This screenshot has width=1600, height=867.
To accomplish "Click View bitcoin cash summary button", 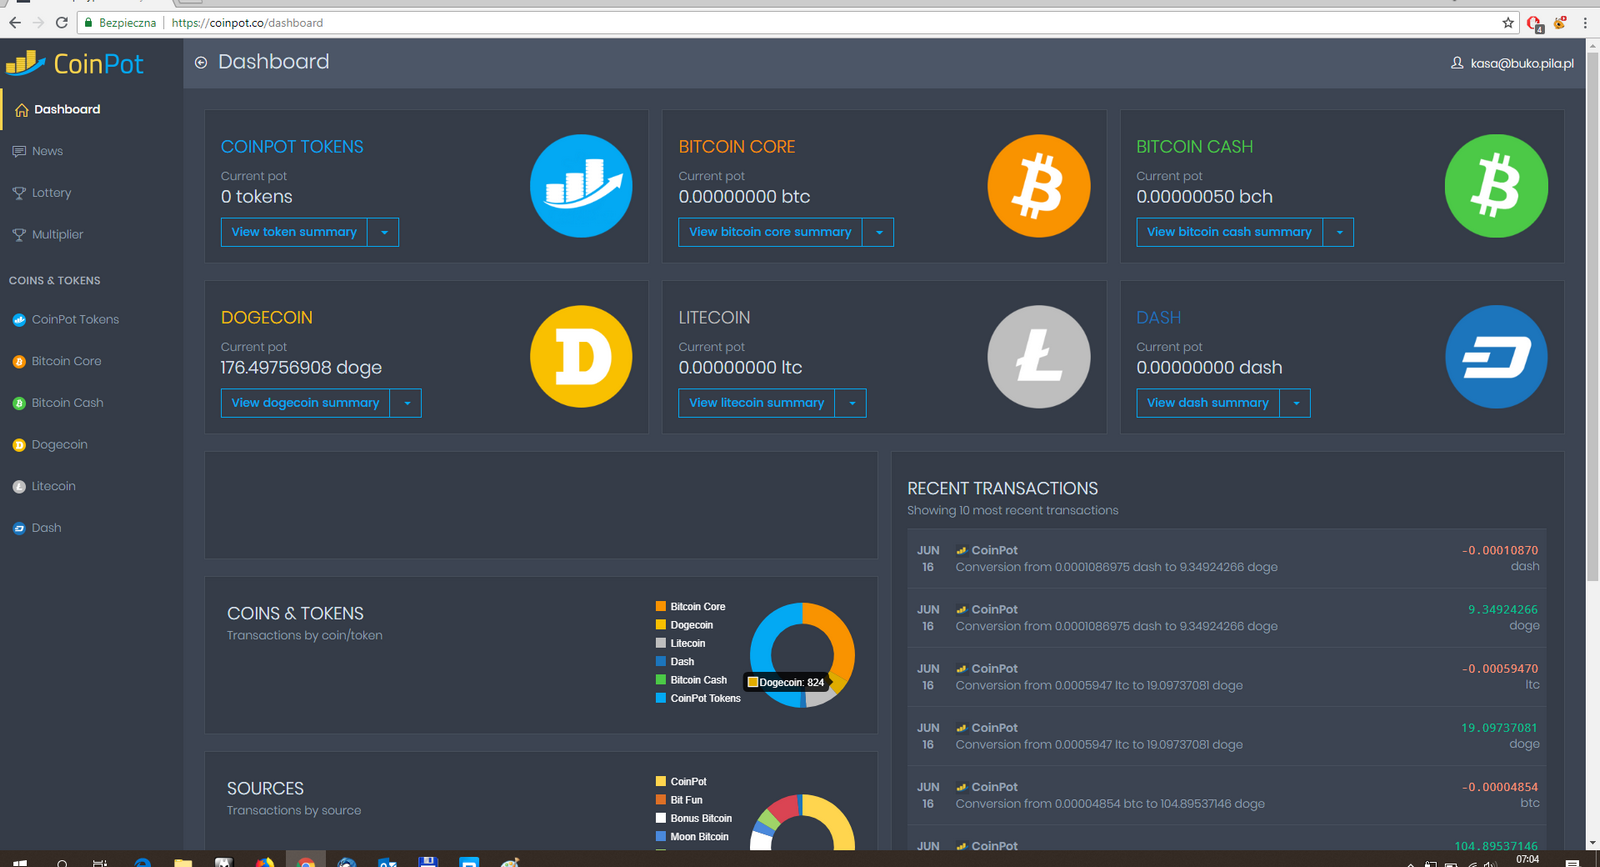I will [1229, 232].
